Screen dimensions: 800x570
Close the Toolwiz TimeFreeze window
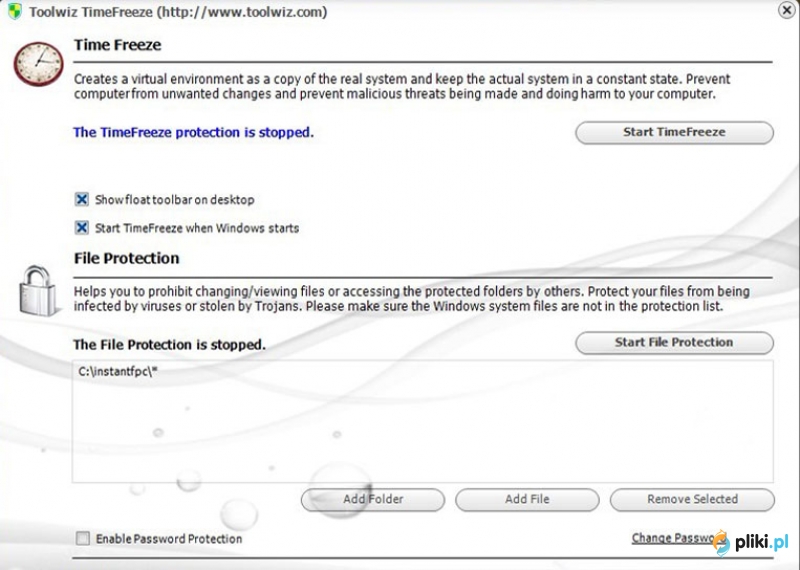(x=787, y=10)
